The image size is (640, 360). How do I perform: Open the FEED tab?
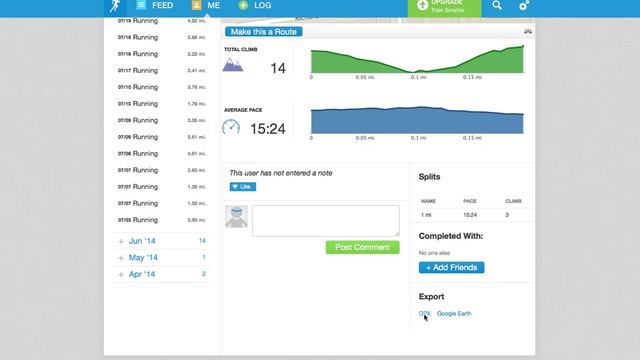pos(155,5)
